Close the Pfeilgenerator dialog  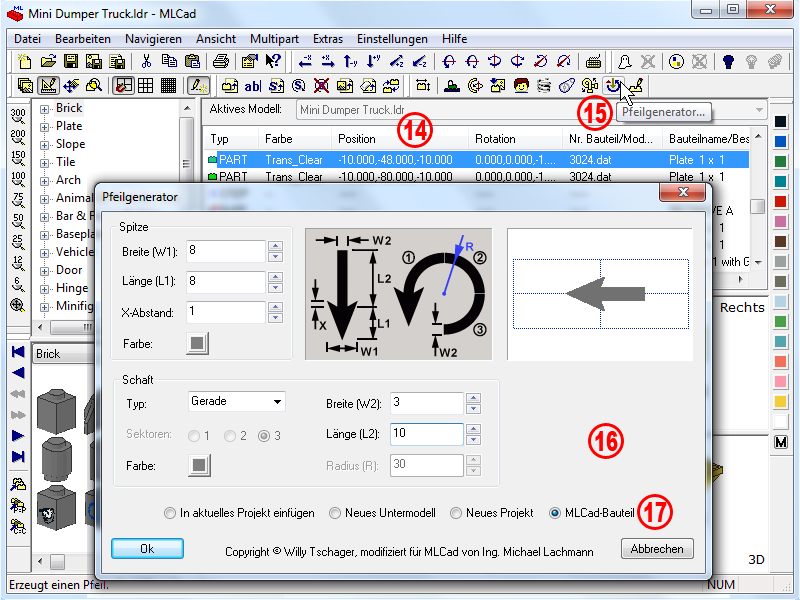[683, 192]
